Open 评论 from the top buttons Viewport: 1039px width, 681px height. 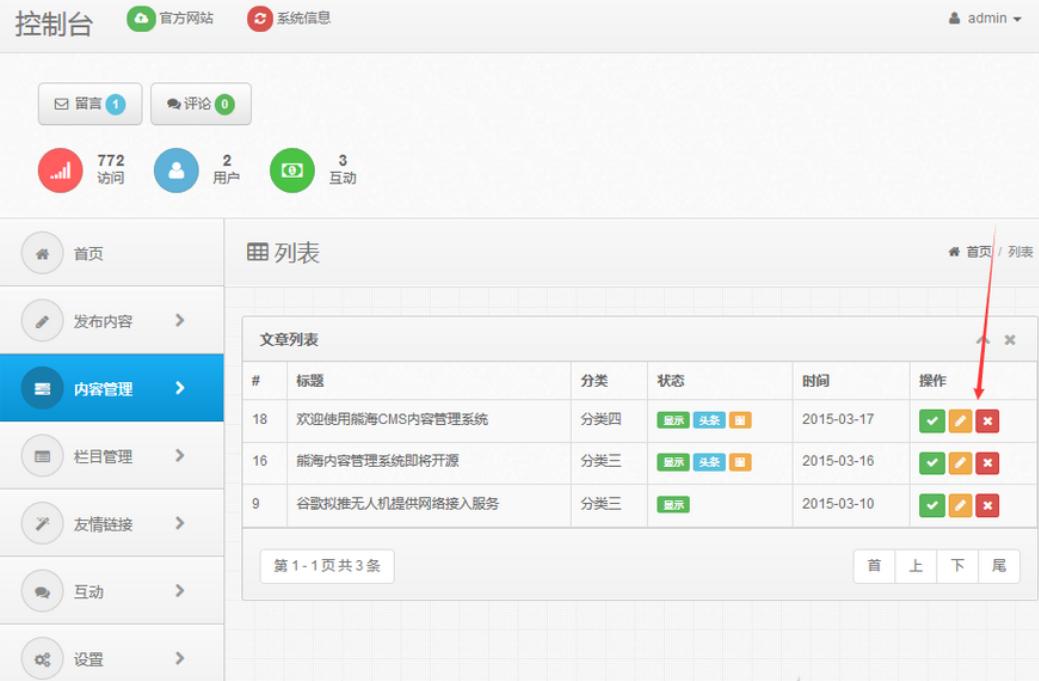pyautogui.click(x=199, y=103)
